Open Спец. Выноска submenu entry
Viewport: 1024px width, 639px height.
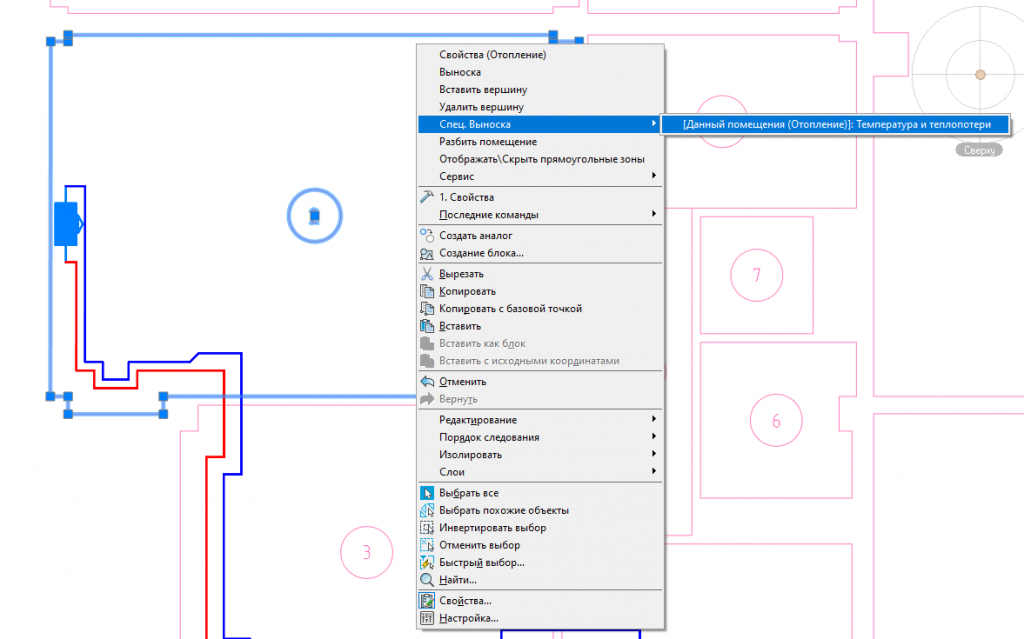click(x=539, y=124)
